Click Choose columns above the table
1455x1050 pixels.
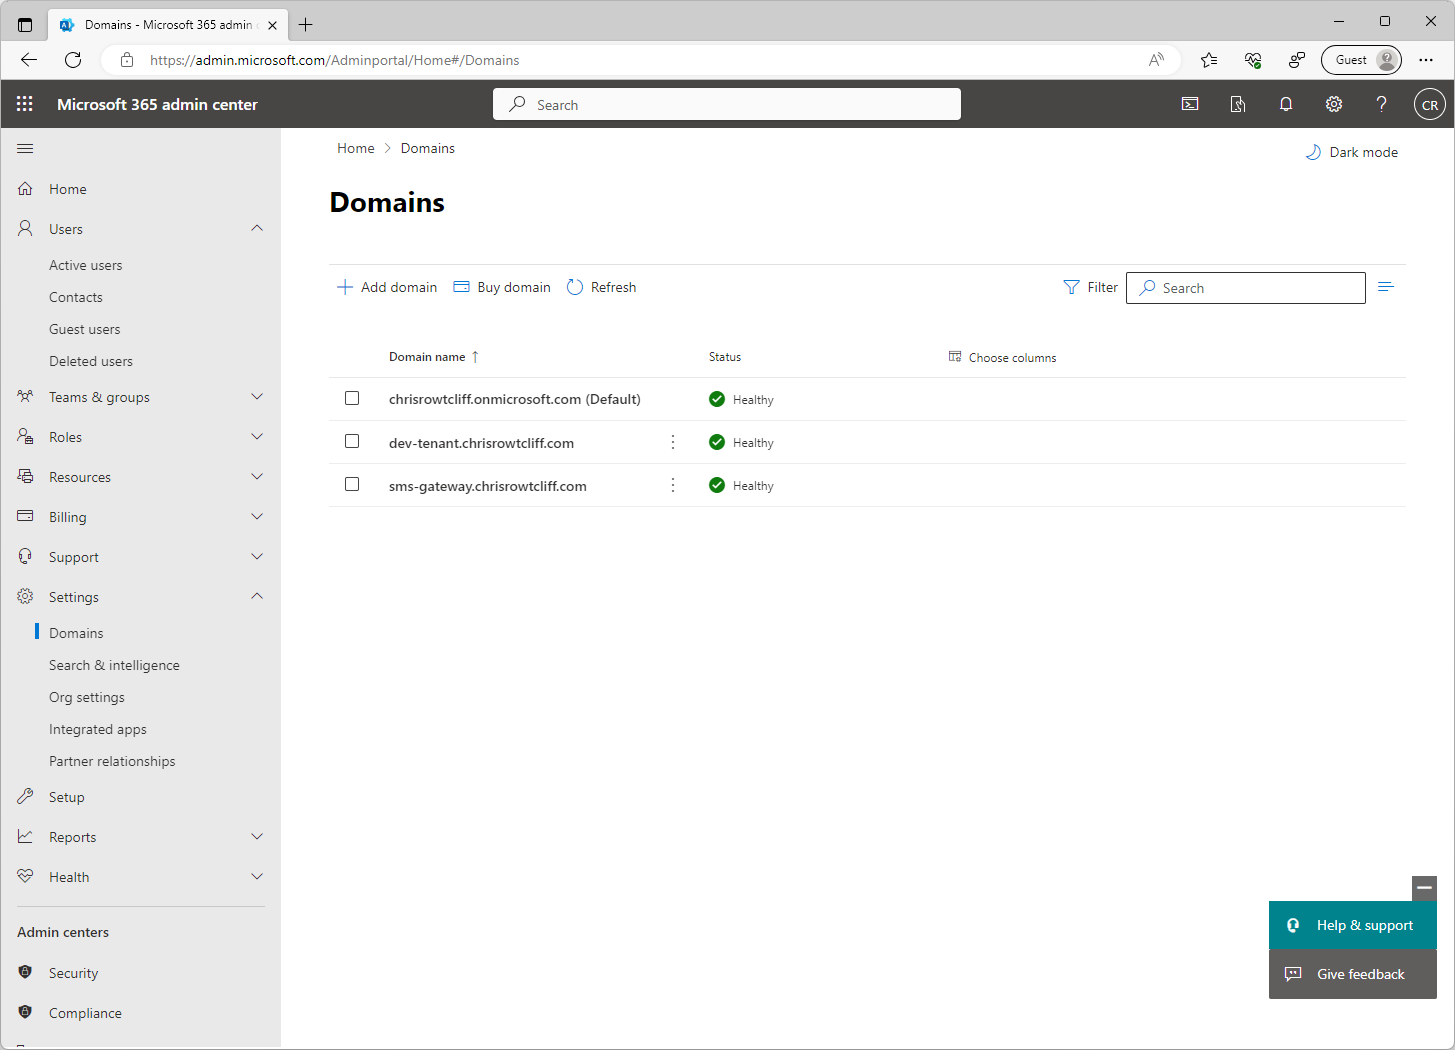[1002, 357]
